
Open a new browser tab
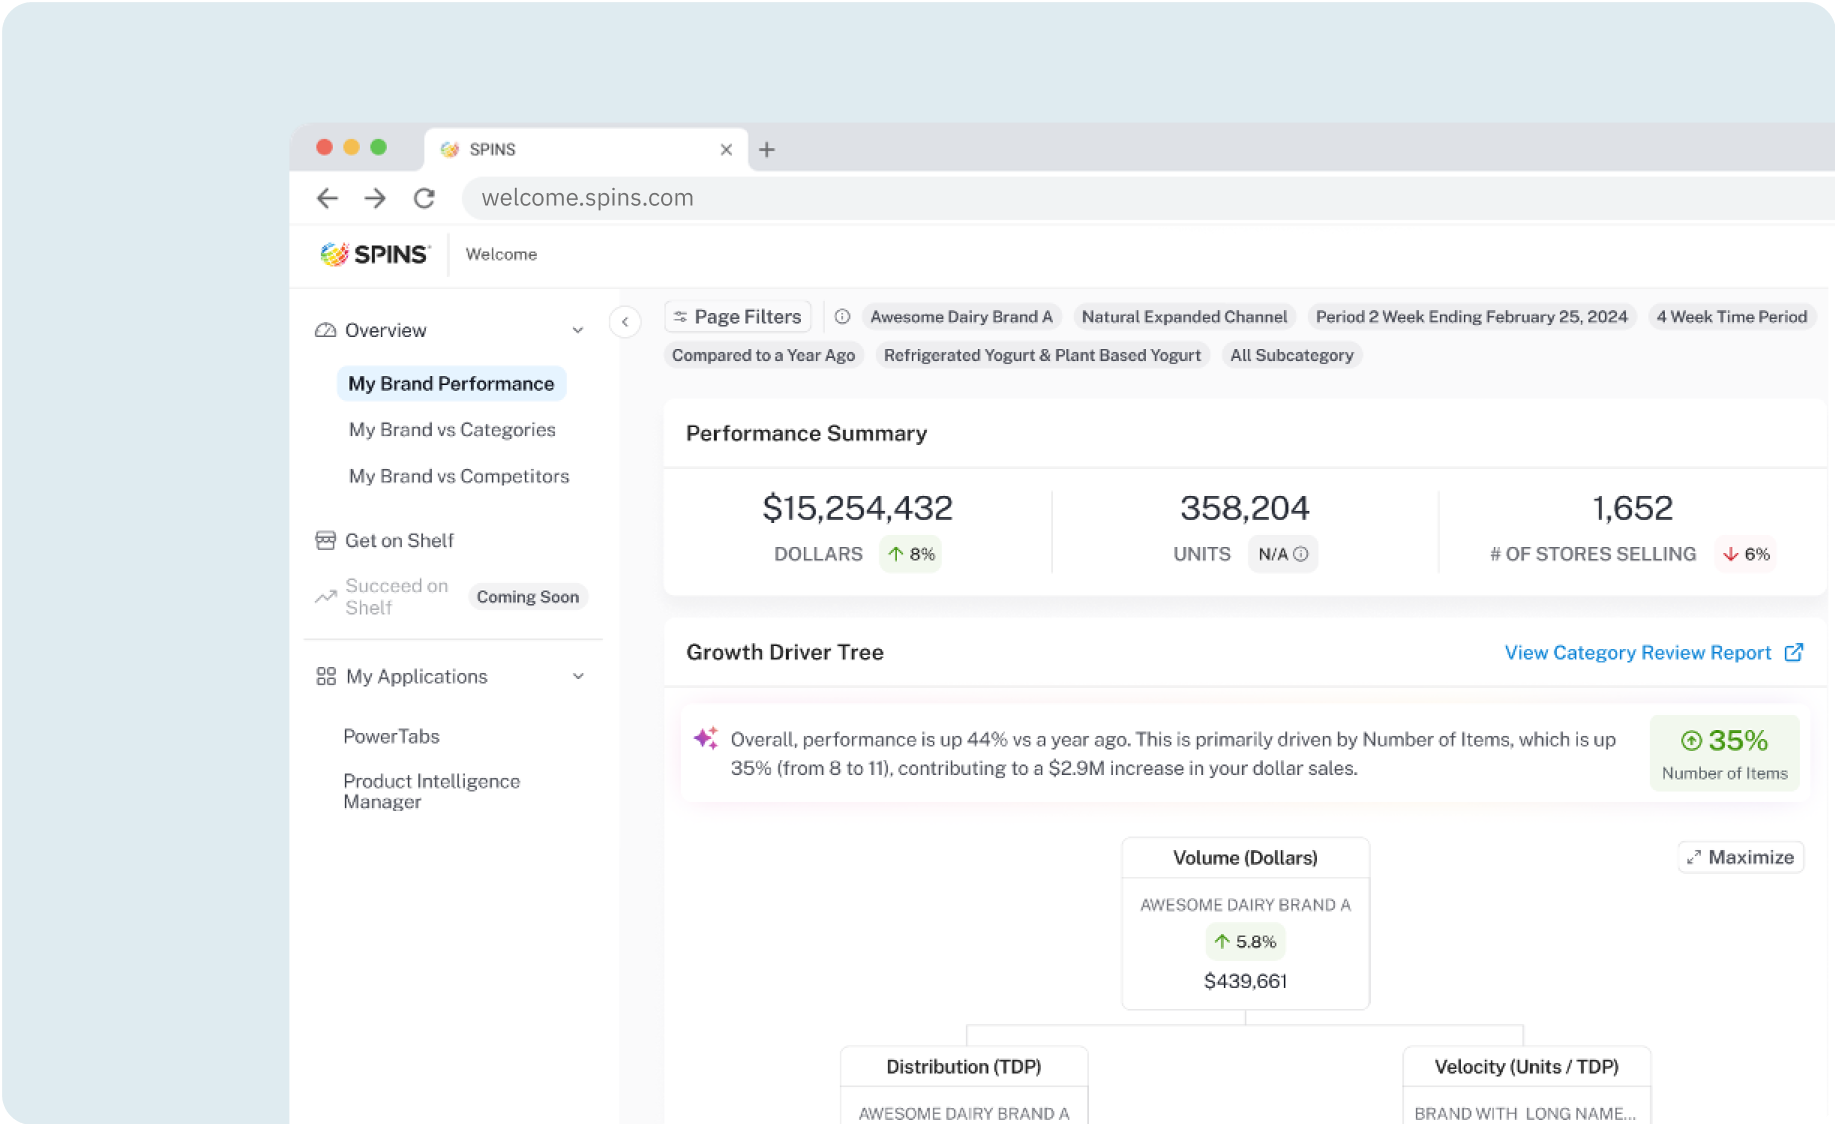(767, 149)
